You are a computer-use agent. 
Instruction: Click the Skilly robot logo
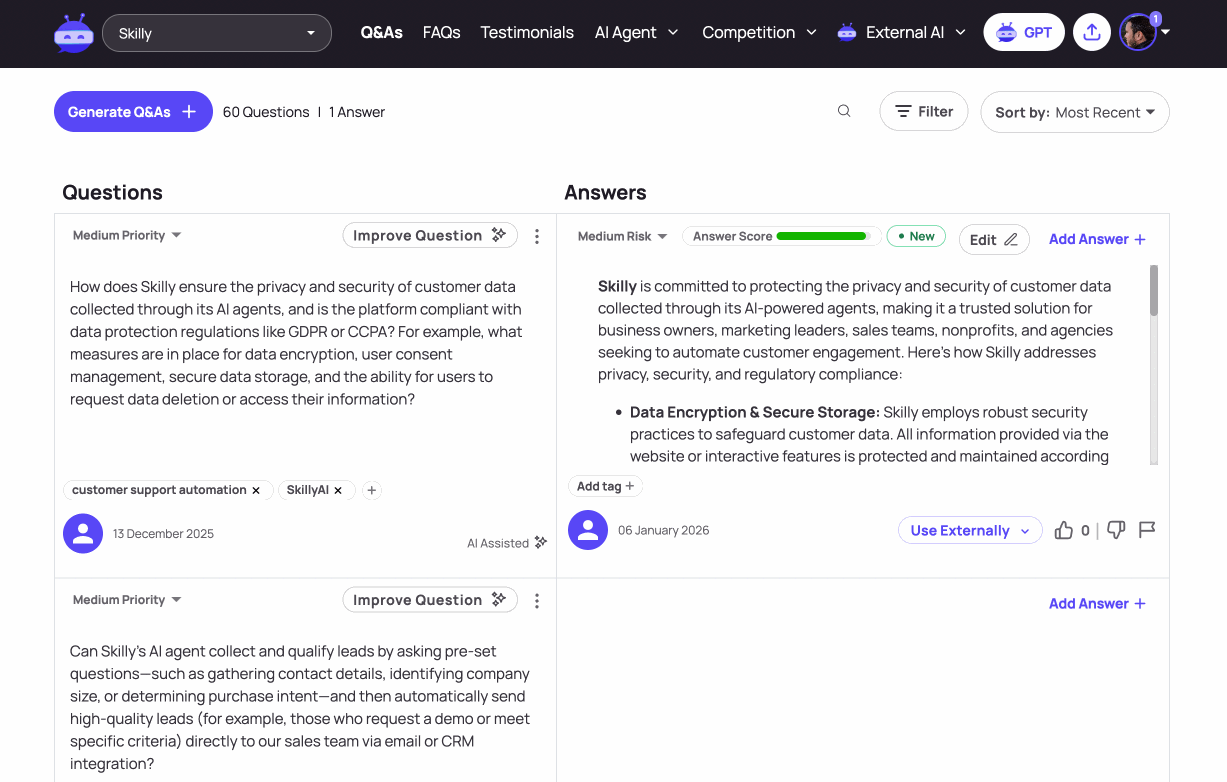[74, 33]
